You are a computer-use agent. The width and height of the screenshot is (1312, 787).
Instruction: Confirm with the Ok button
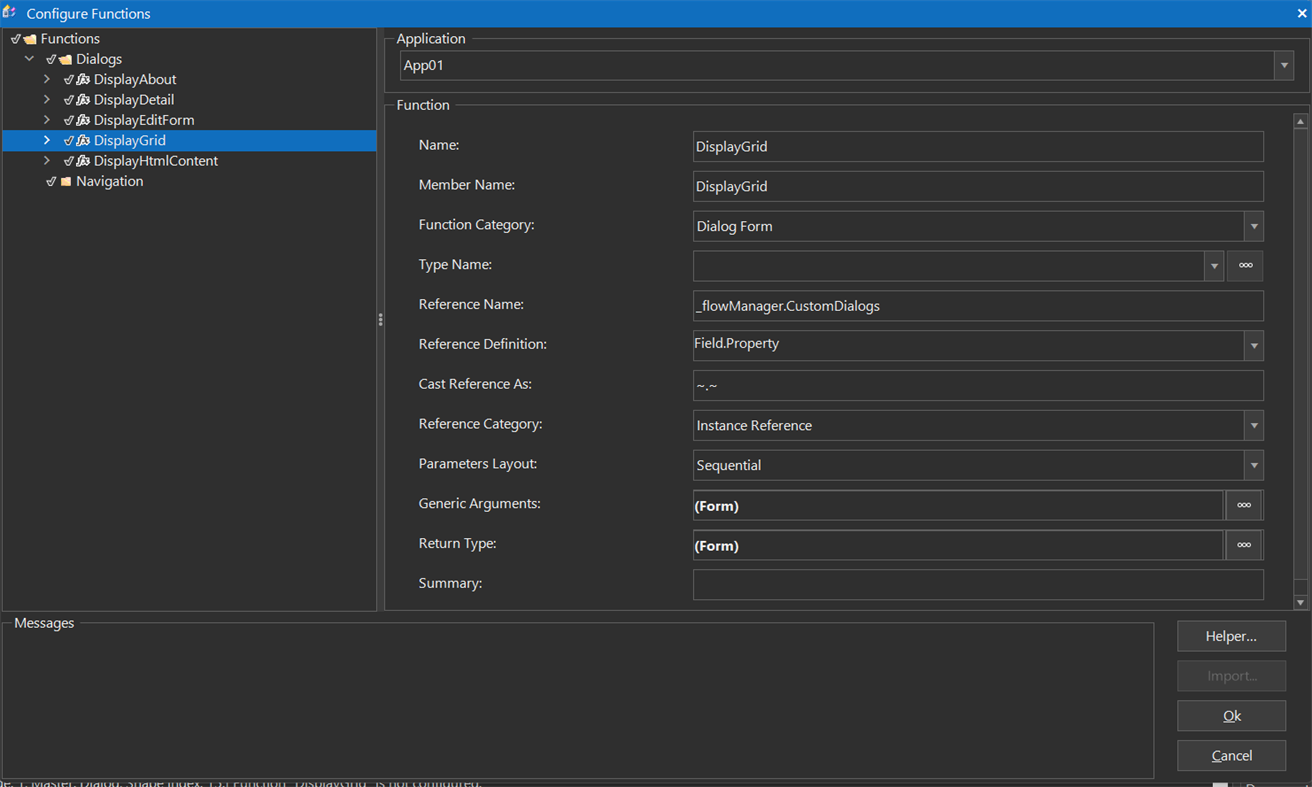point(1232,716)
